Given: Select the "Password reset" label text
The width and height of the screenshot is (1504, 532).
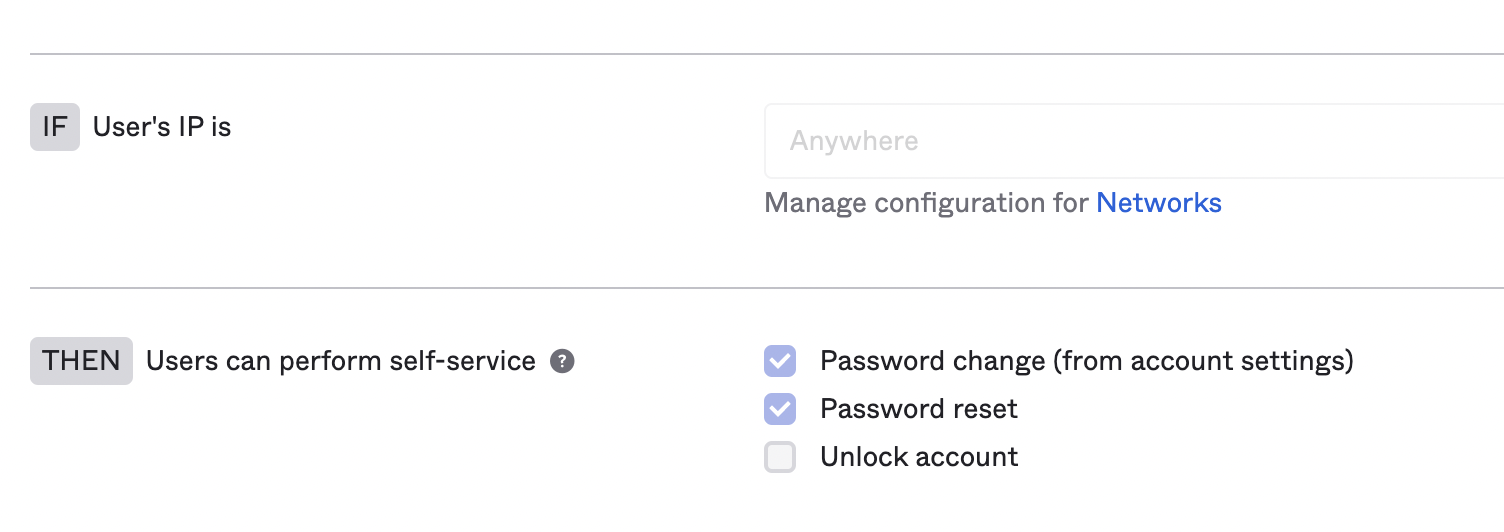Looking at the screenshot, I should (918, 409).
